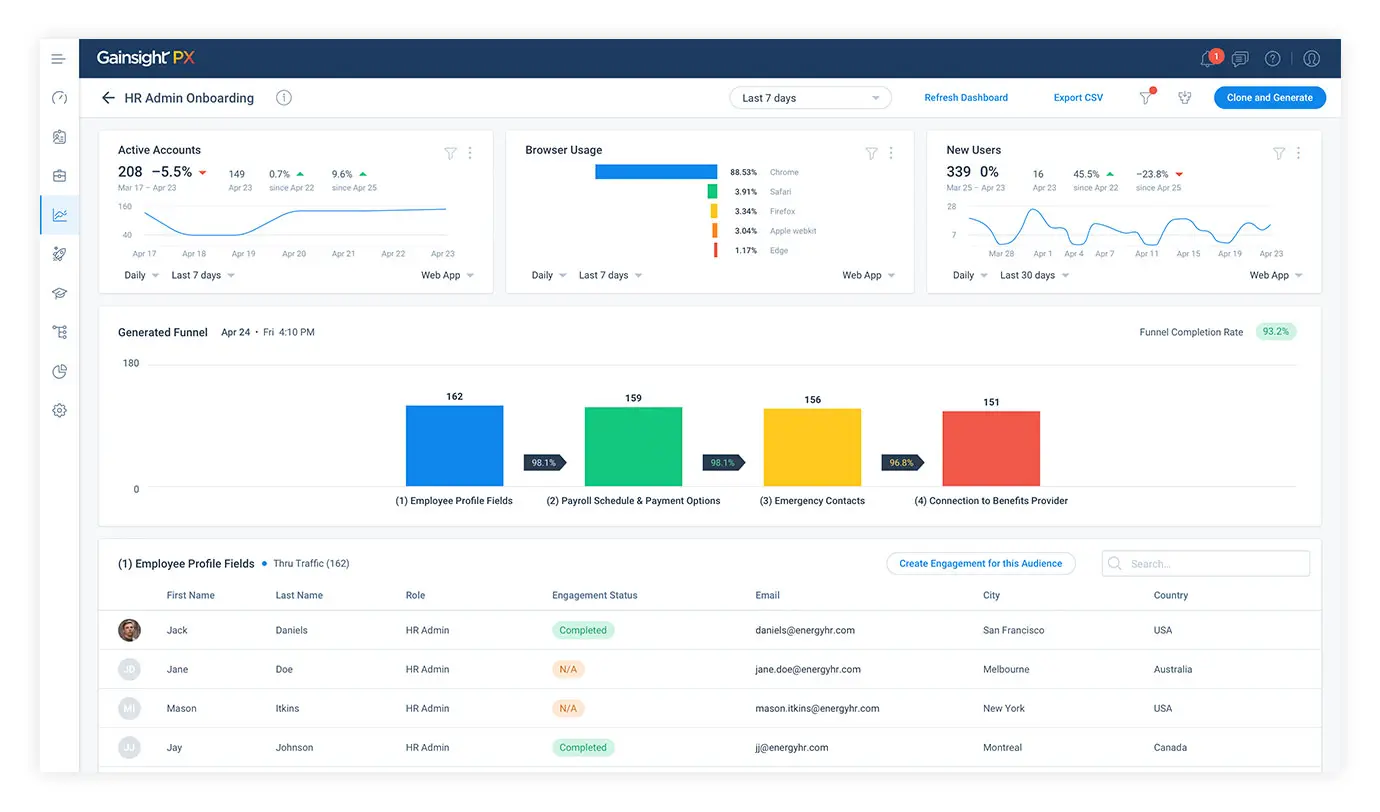
Task: Toggle the hamburger menu to expand sidebar
Action: pyautogui.click(x=59, y=59)
